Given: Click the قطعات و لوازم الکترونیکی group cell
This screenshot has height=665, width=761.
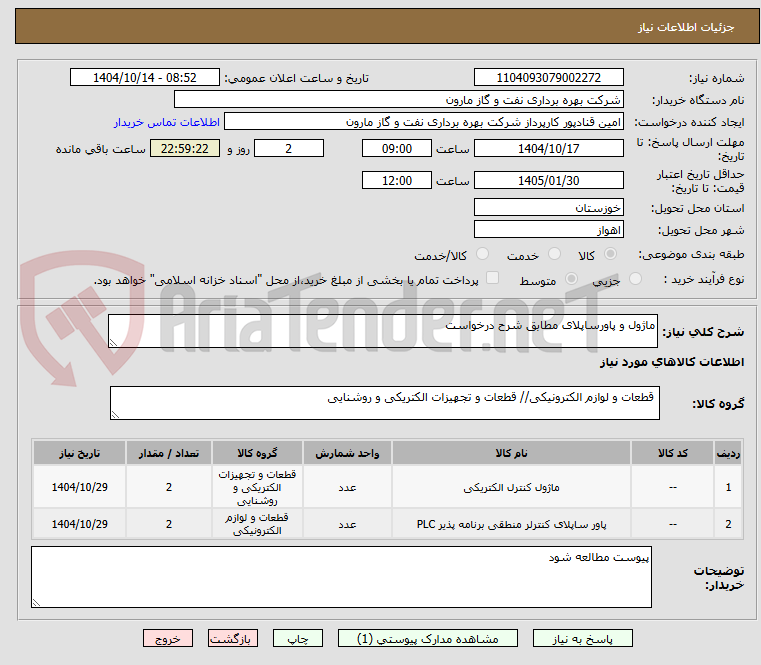Looking at the screenshot, I should (x=257, y=524).
